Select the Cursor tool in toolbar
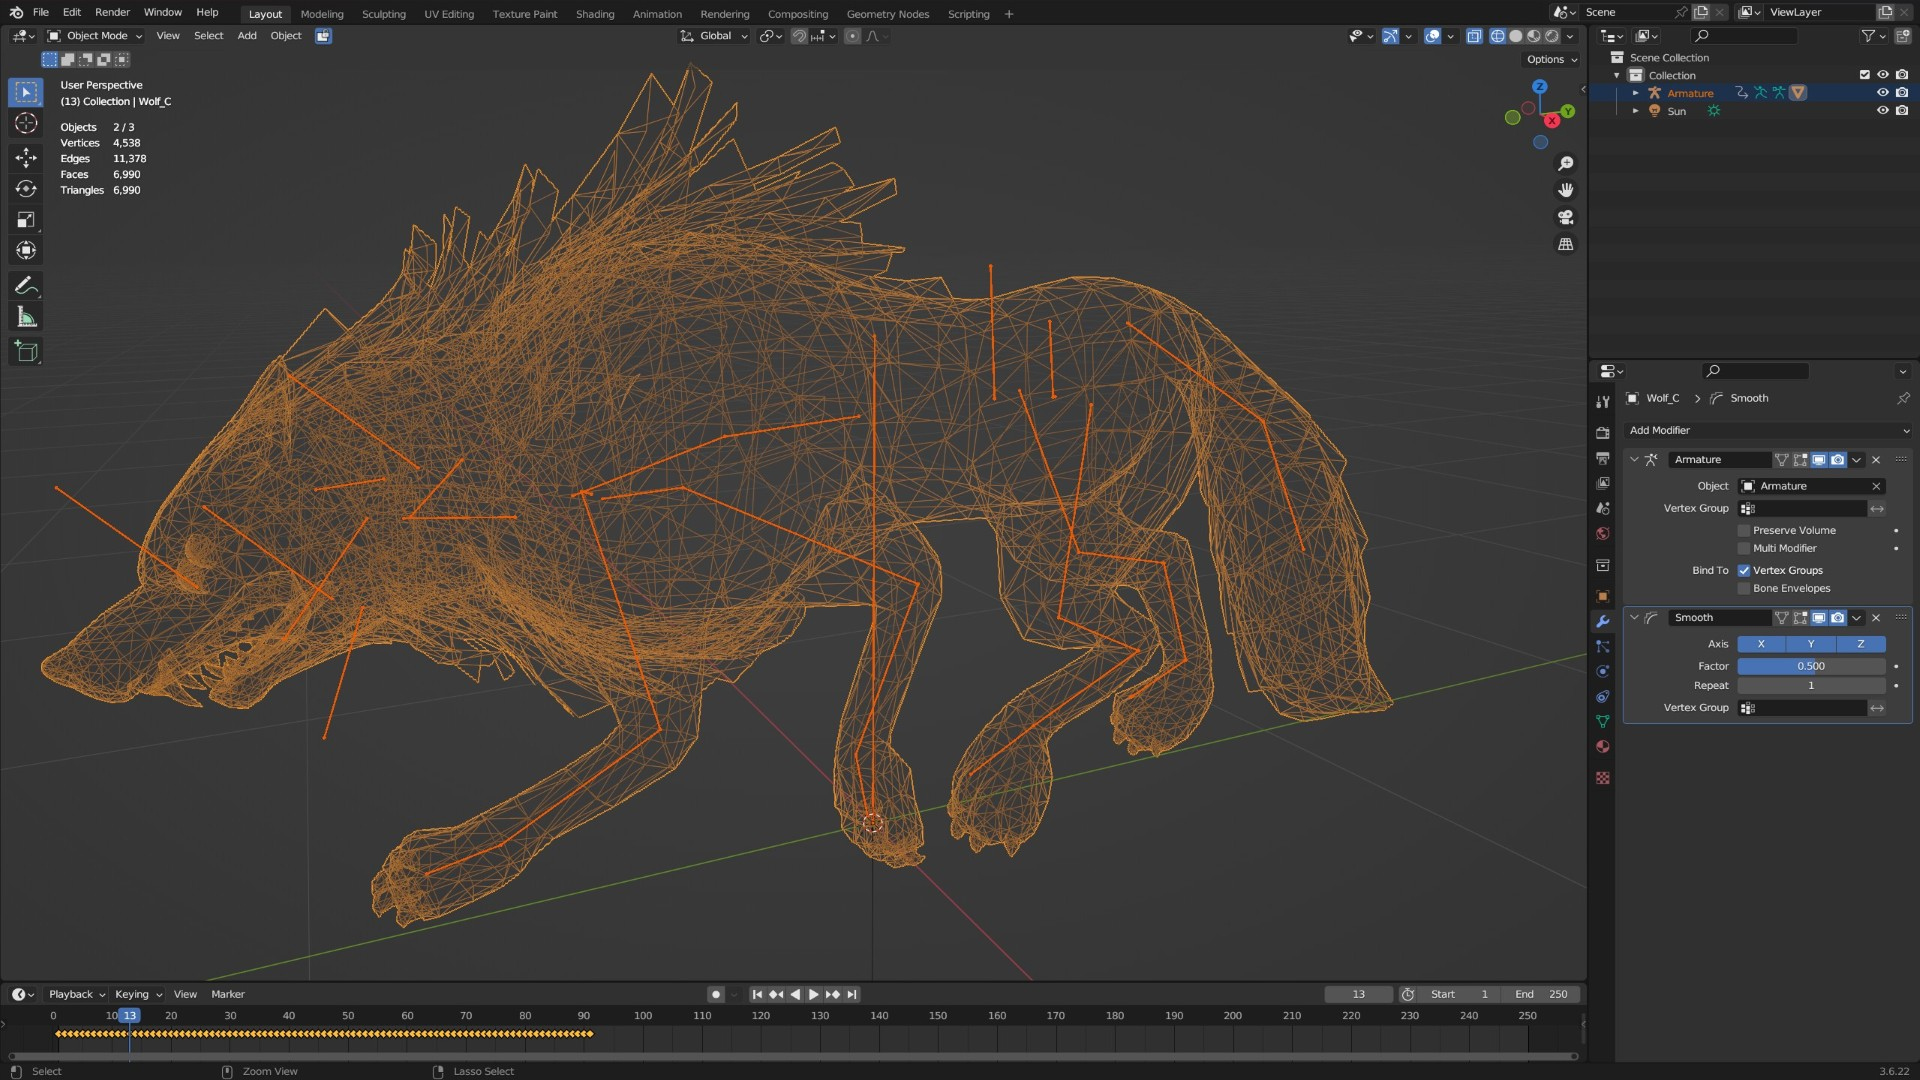 click(26, 123)
